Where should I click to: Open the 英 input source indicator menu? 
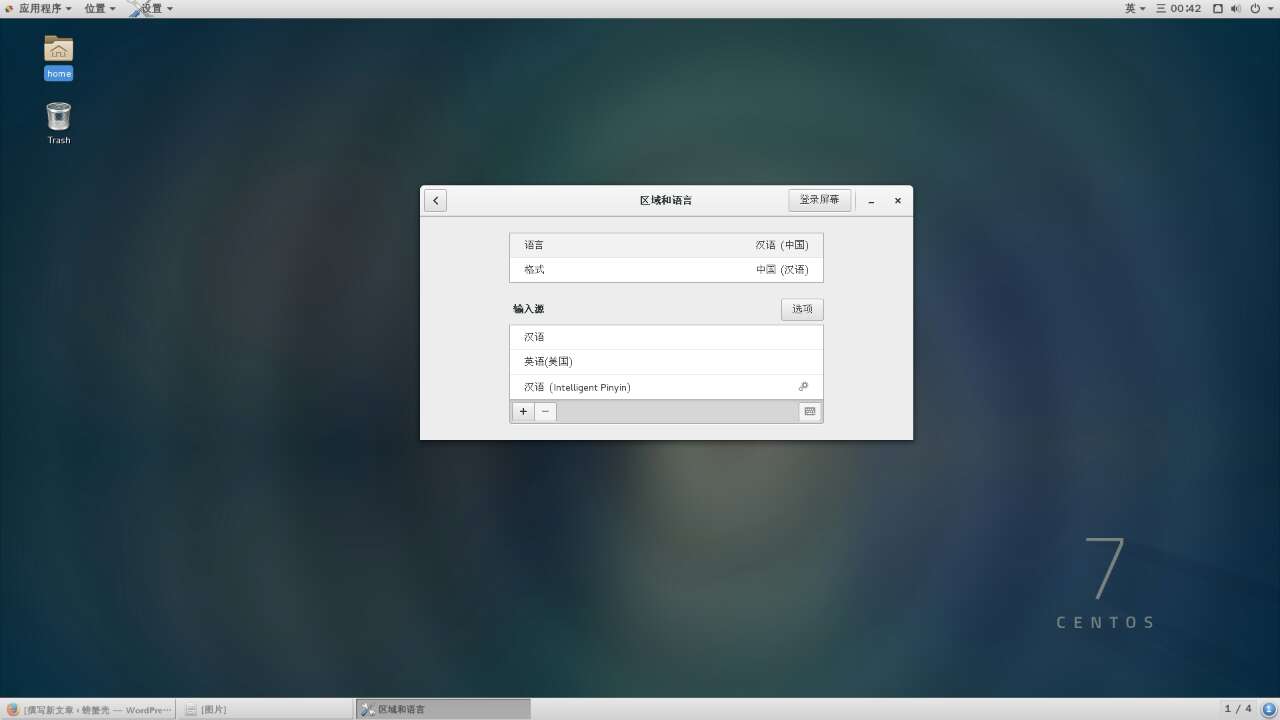coord(1133,8)
